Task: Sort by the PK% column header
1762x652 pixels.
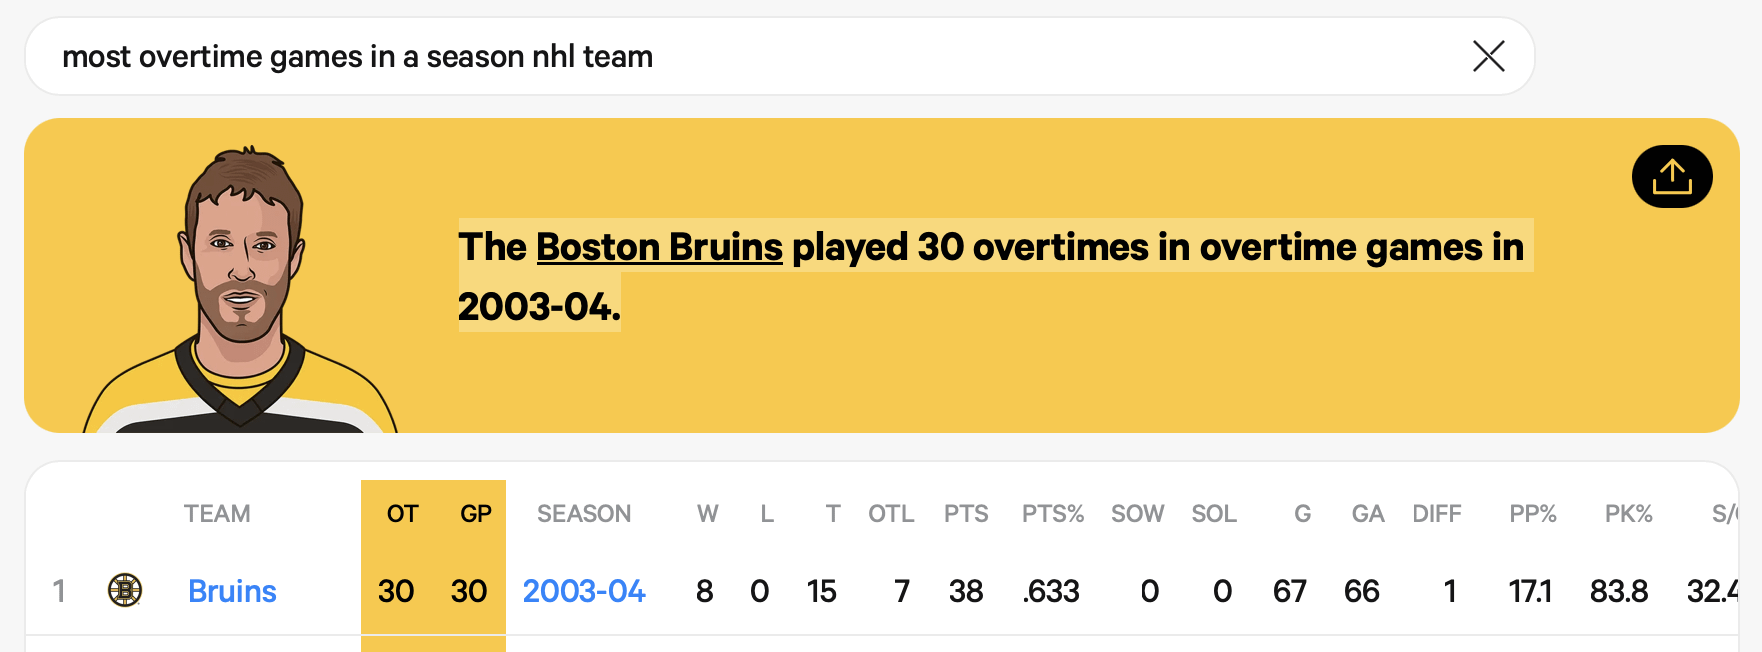Action: (1628, 514)
